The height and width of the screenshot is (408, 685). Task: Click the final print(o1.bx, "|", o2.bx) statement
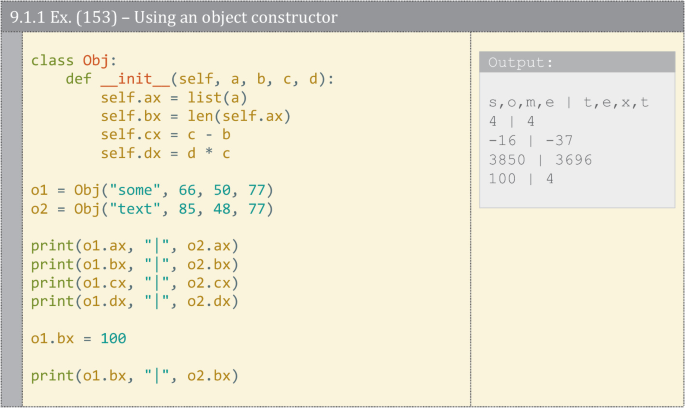click(x=134, y=376)
